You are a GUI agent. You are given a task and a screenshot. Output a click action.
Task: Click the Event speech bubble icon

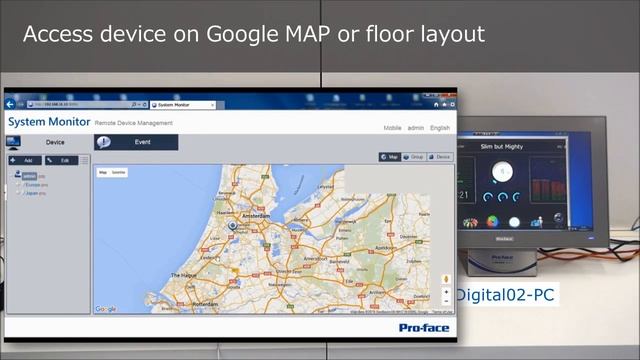(x=104, y=142)
